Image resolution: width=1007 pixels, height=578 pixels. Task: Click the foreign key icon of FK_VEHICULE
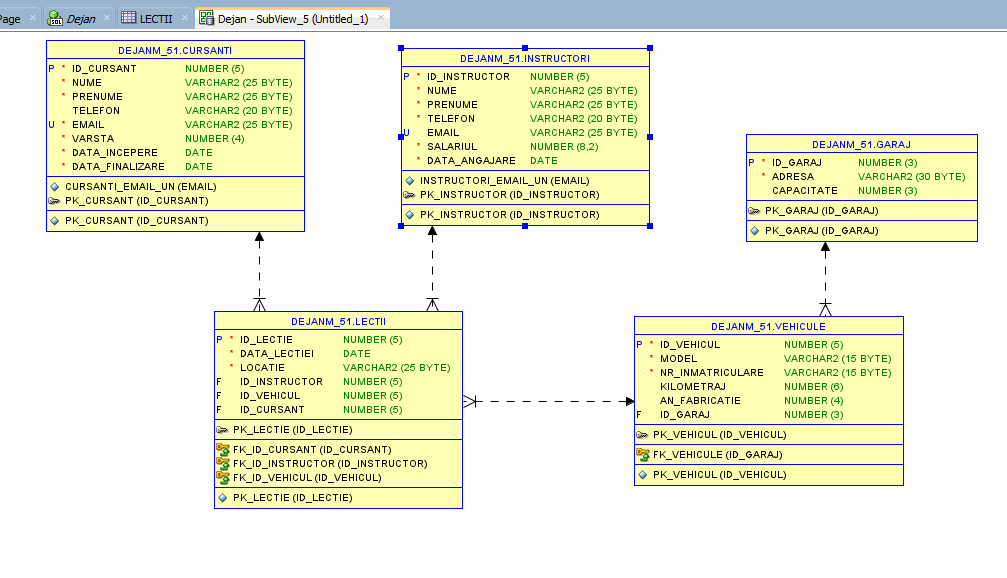coord(643,455)
